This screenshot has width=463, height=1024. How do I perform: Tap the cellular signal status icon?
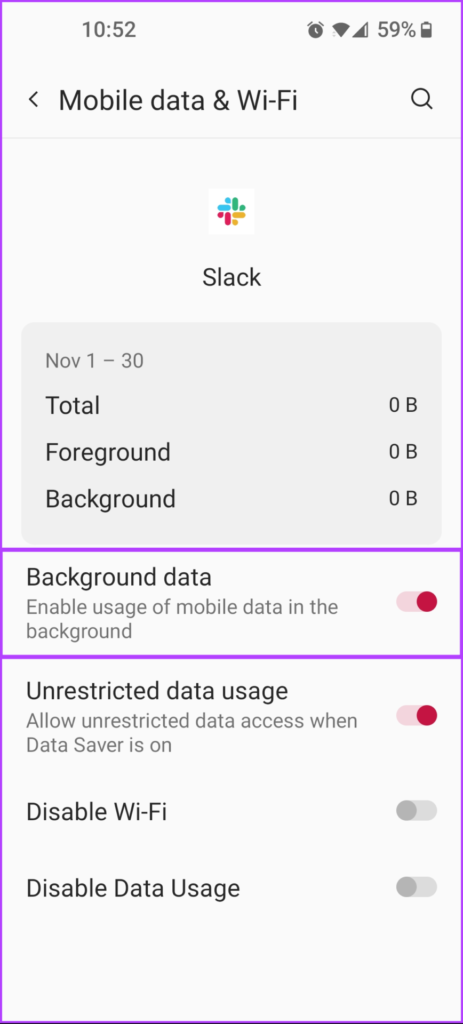pos(360,30)
